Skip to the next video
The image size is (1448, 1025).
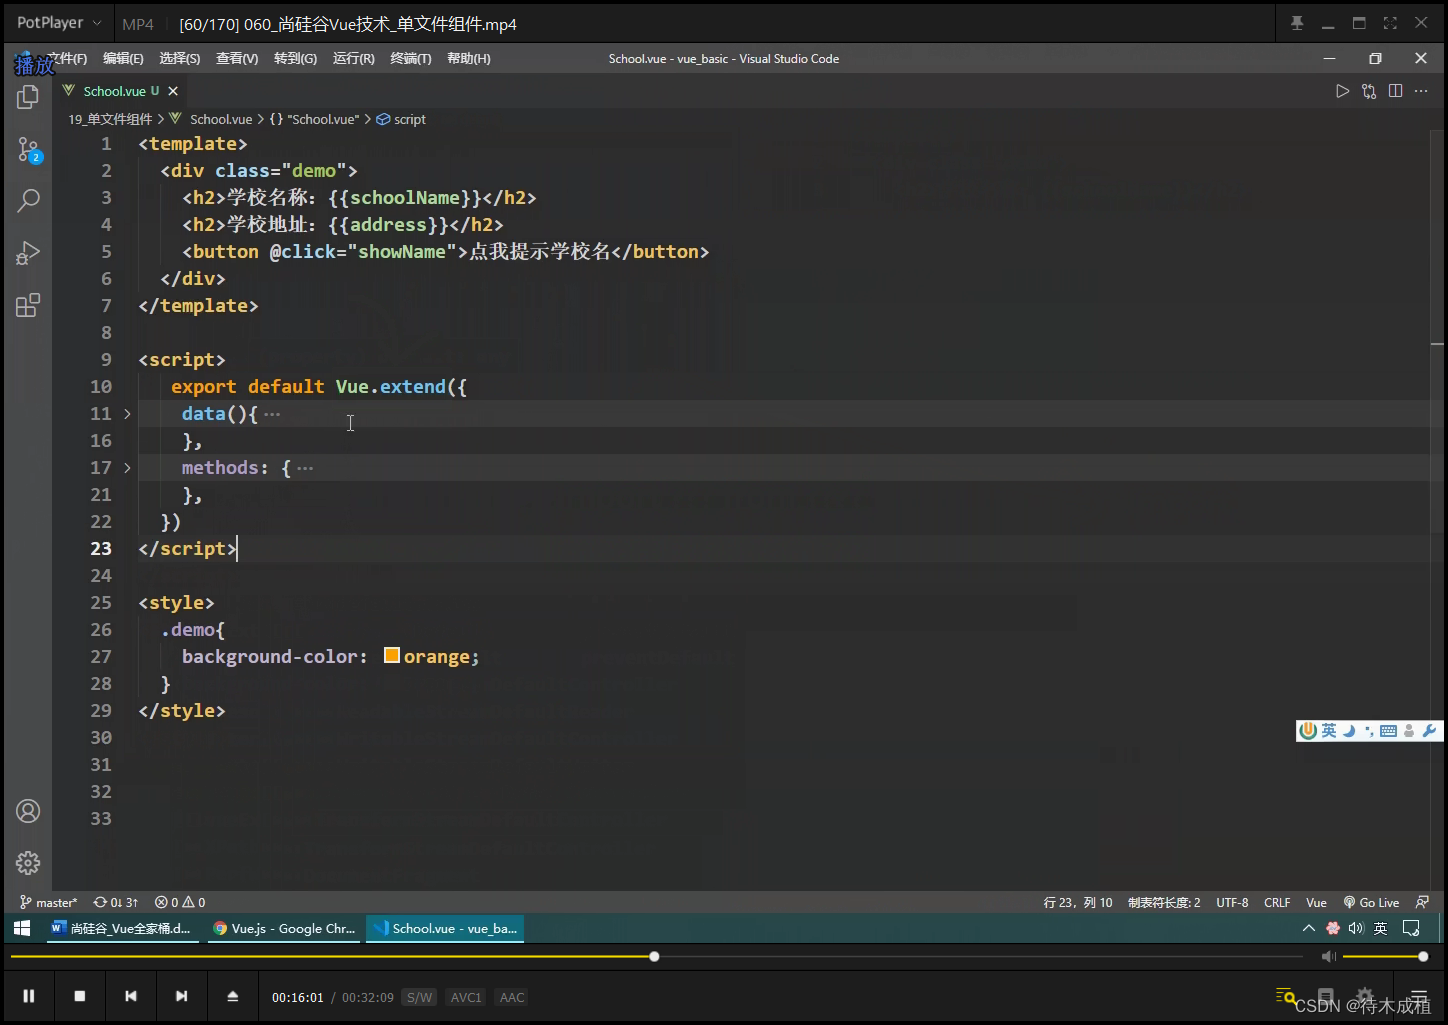(x=181, y=996)
